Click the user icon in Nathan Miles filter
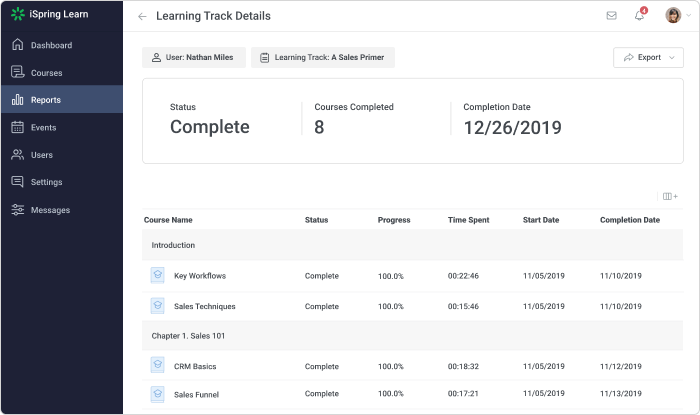This screenshot has width=700, height=415. click(156, 58)
